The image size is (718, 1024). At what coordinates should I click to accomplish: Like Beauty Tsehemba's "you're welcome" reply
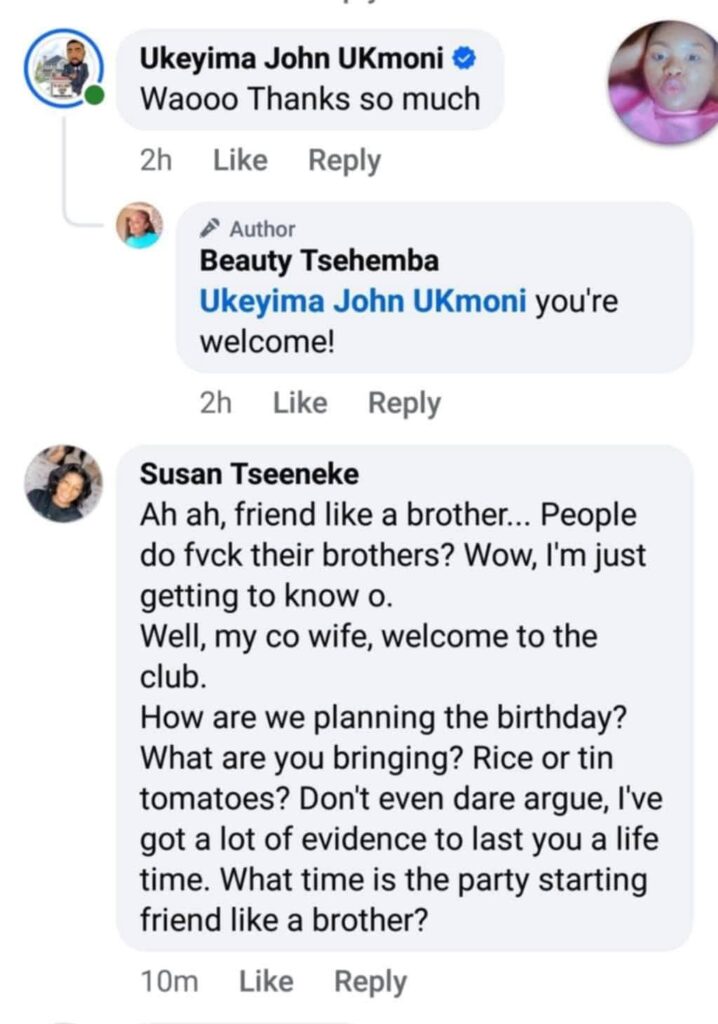click(x=300, y=403)
